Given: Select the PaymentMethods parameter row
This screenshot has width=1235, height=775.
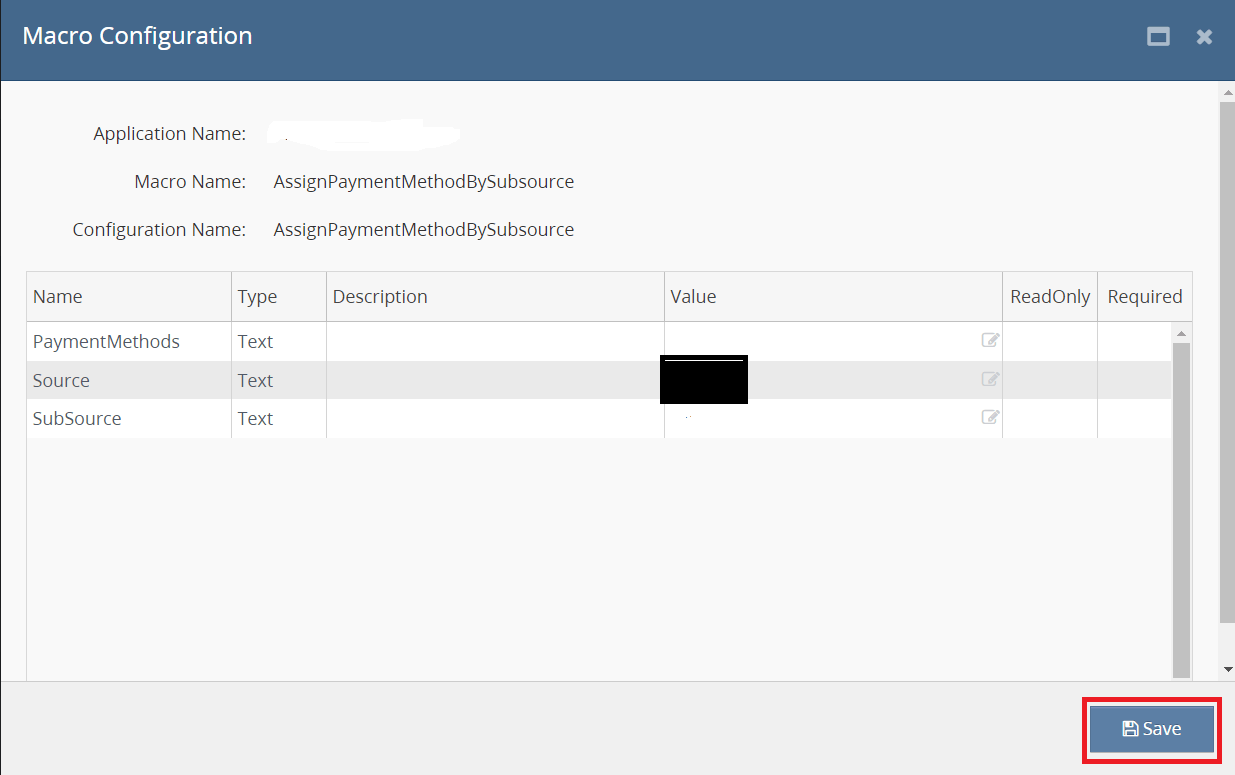Looking at the screenshot, I should (x=106, y=342).
